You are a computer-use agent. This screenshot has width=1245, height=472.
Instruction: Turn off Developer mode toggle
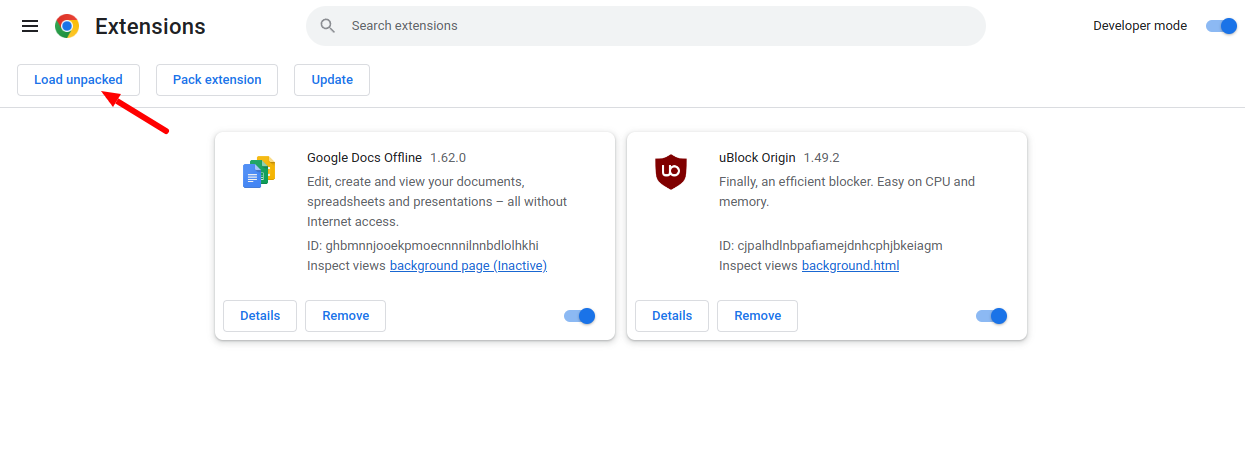(1222, 26)
